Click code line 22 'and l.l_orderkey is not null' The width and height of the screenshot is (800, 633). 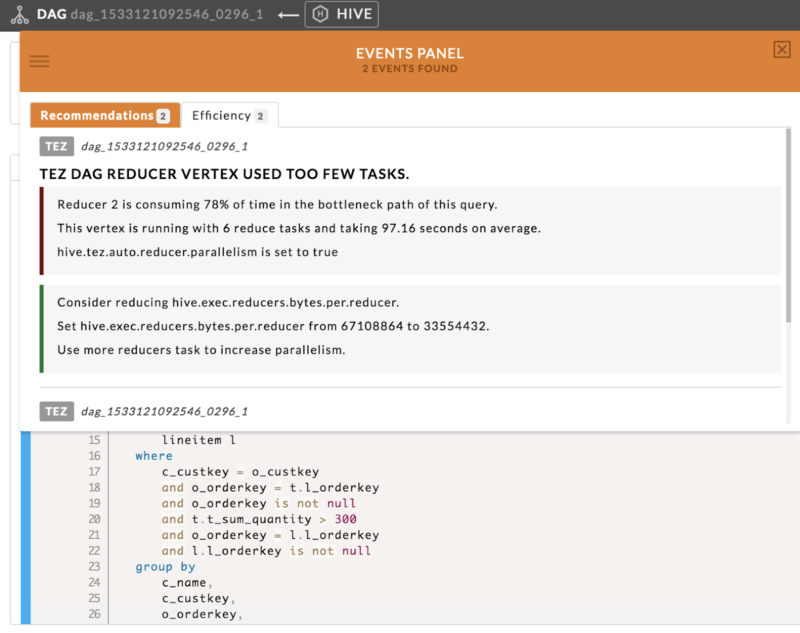pyautogui.click(x=266, y=551)
